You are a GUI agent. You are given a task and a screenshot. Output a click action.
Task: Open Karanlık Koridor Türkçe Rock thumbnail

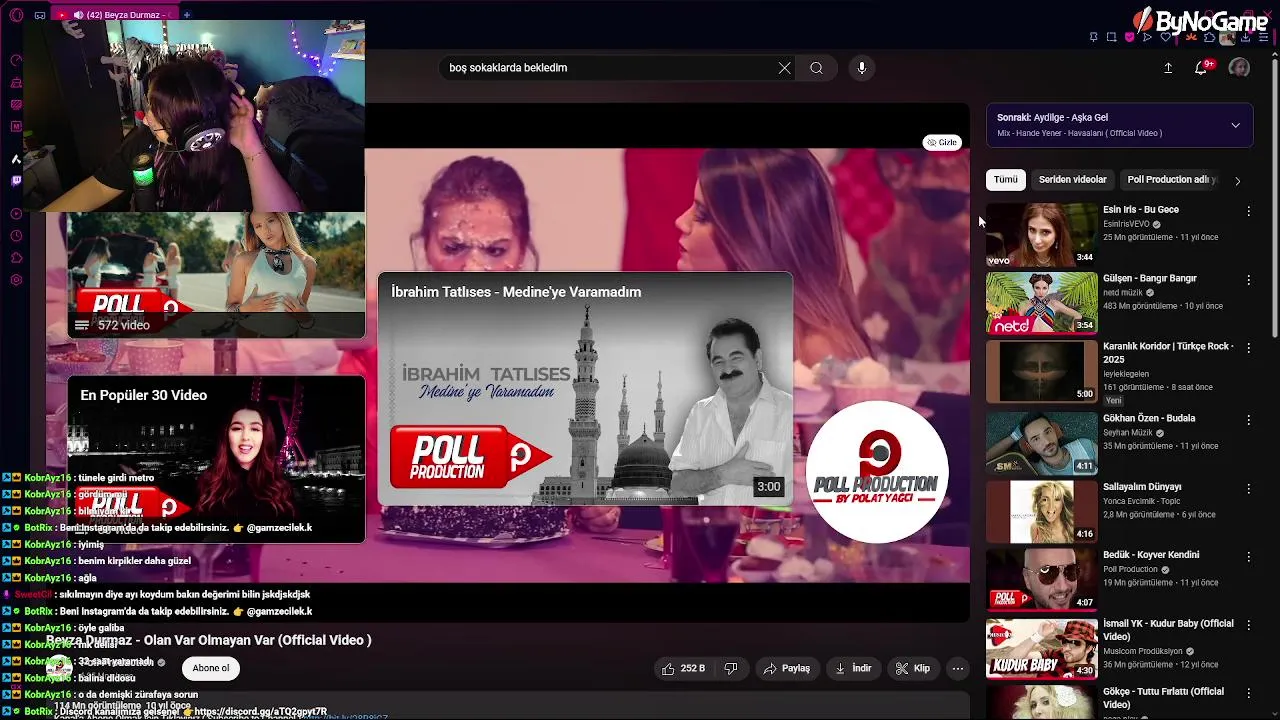coord(1041,371)
